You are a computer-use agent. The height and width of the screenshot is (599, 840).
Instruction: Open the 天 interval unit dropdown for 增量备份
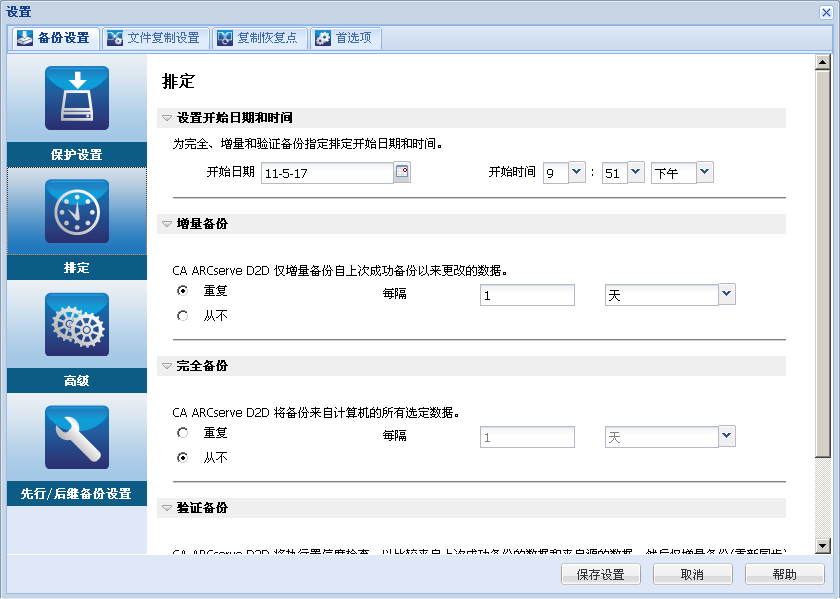727,294
